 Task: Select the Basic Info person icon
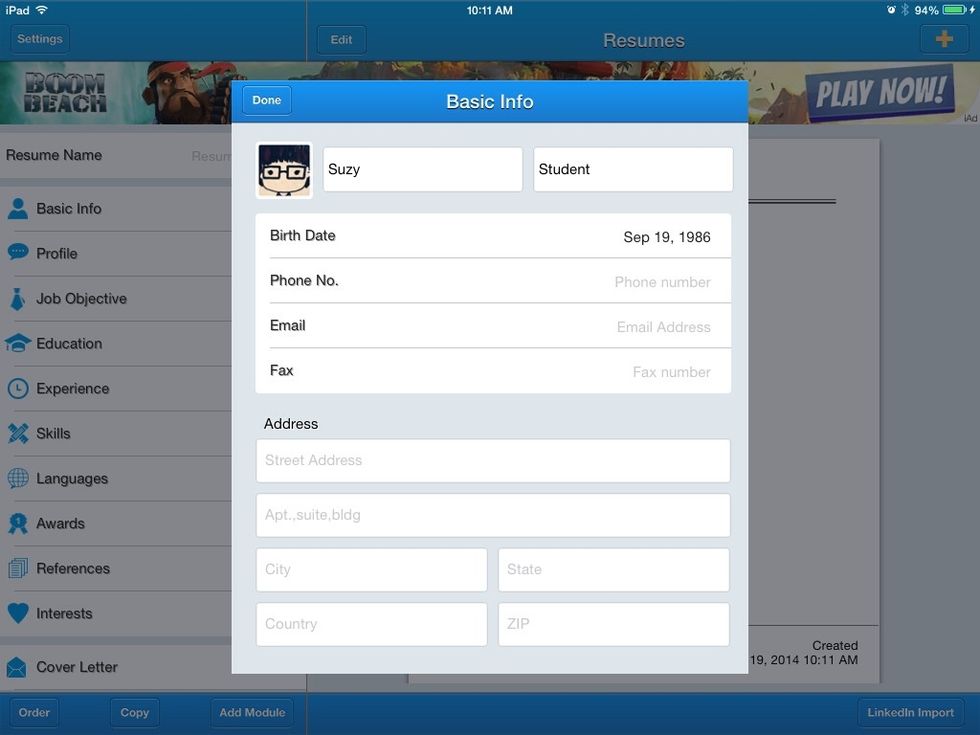click(20, 207)
